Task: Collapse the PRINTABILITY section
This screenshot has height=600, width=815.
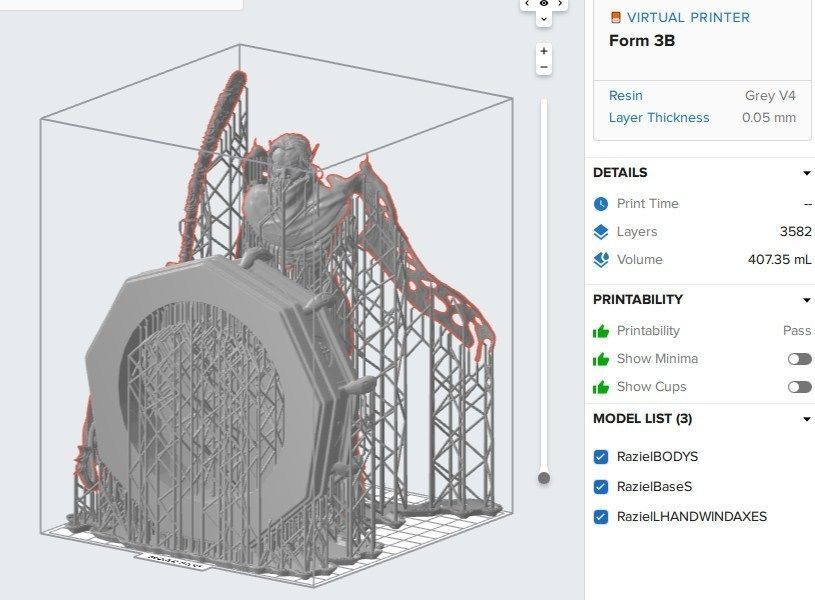Action: (x=807, y=300)
